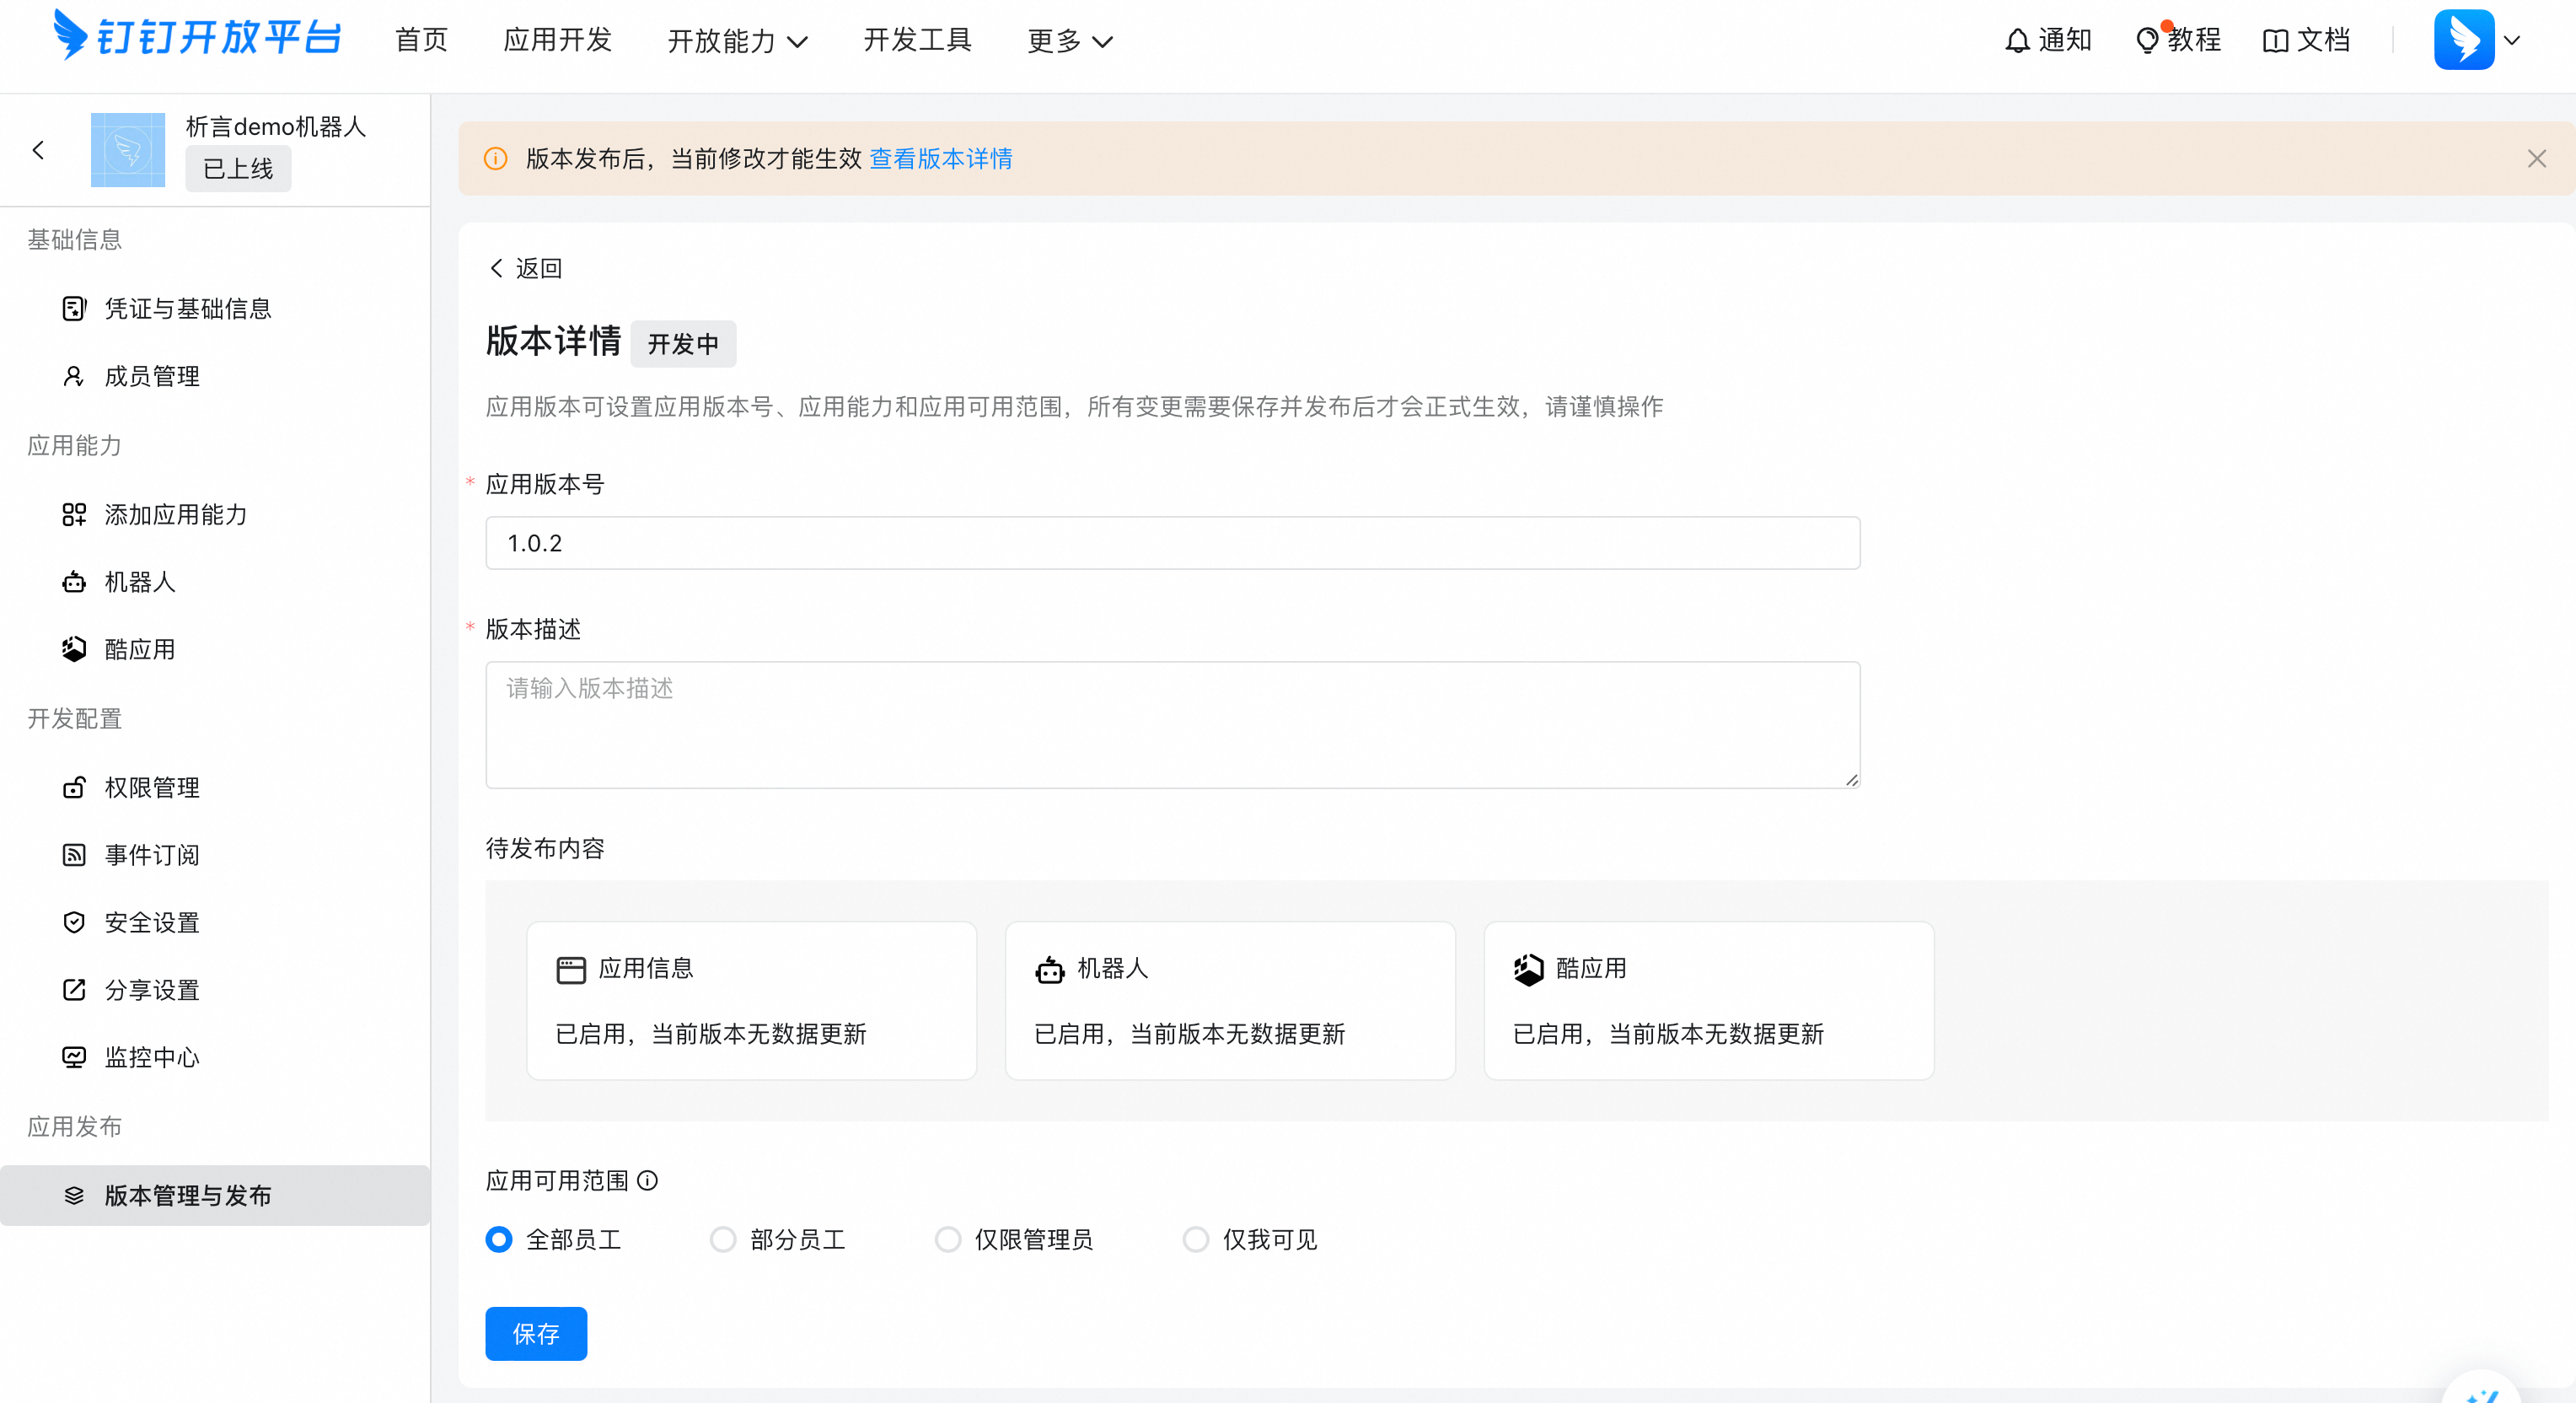Click the 酷应用 card cube icon

pos(1529,970)
